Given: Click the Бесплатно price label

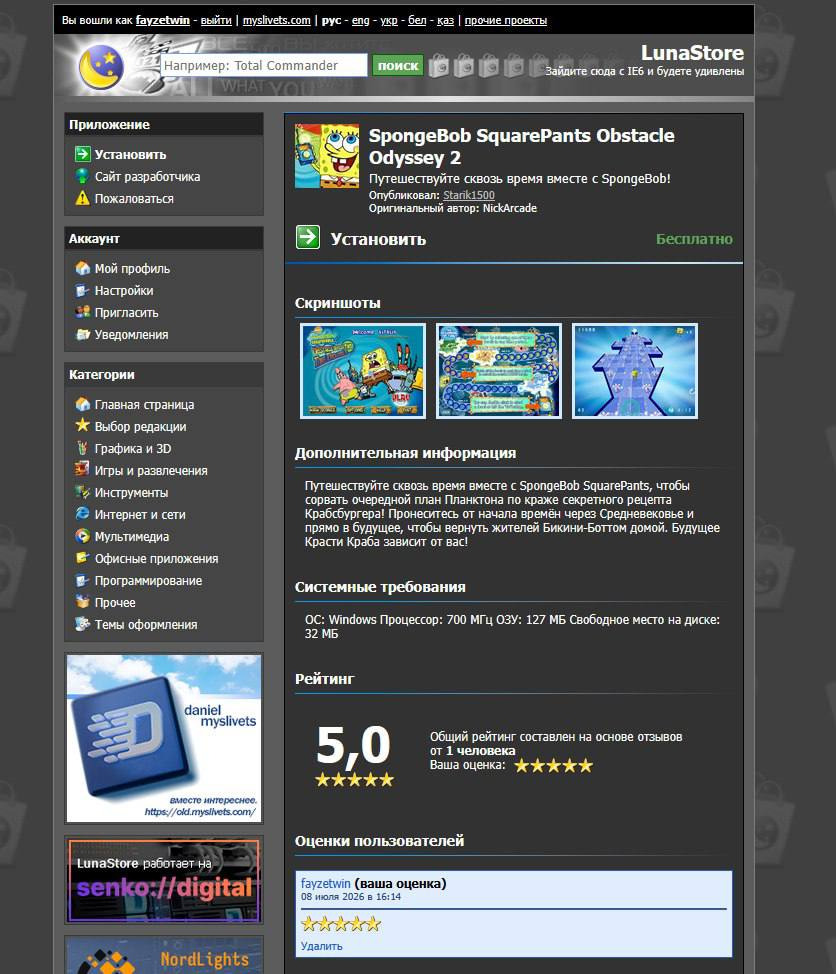Looking at the screenshot, I should pyautogui.click(x=694, y=239).
